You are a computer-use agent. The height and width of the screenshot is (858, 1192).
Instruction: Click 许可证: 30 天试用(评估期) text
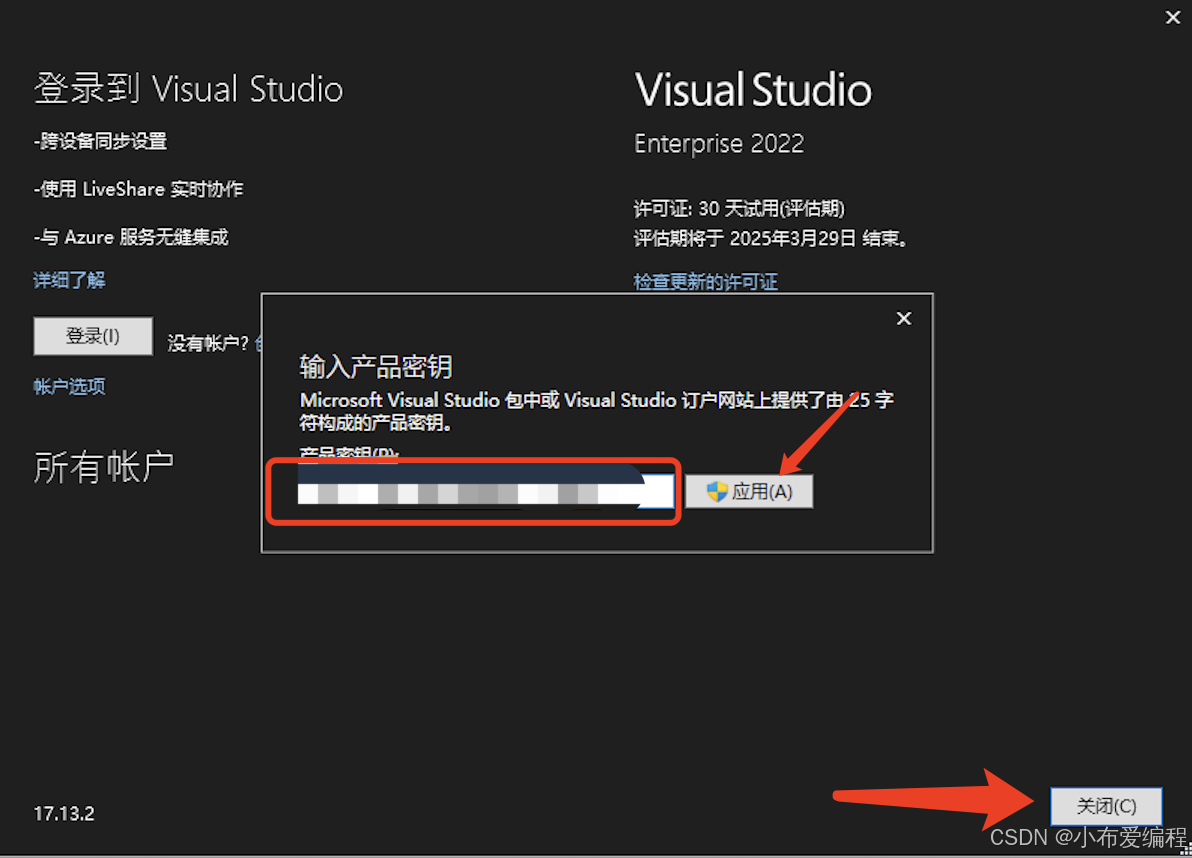(x=739, y=208)
